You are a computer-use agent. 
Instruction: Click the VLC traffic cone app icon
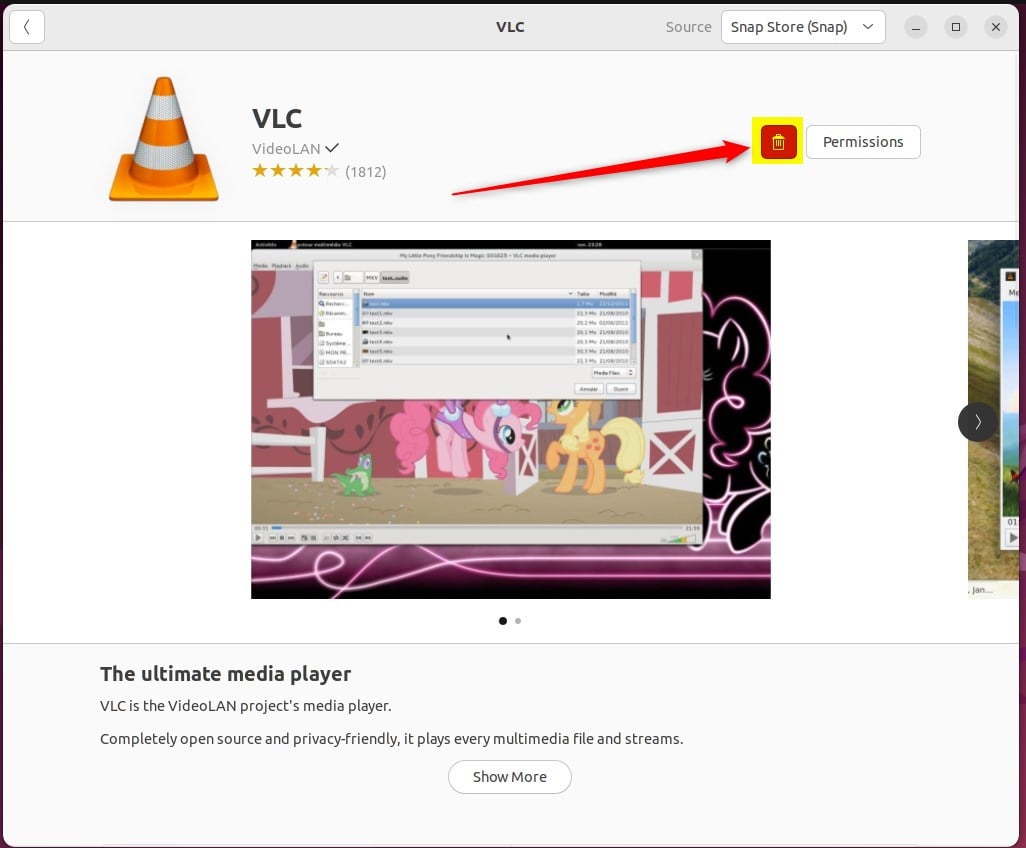pos(163,138)
